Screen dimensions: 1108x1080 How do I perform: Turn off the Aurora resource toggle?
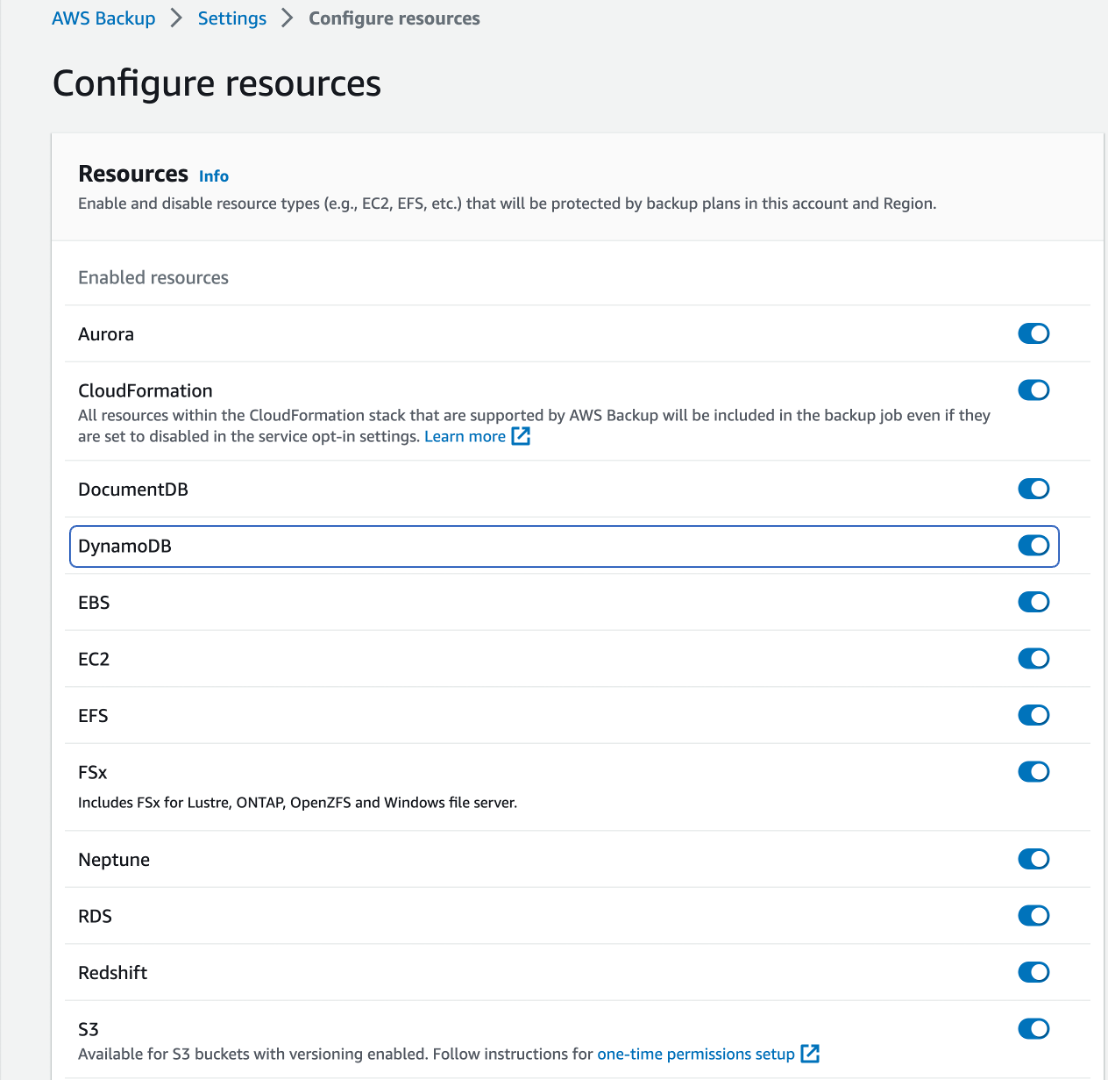[x=1033, y=334]
